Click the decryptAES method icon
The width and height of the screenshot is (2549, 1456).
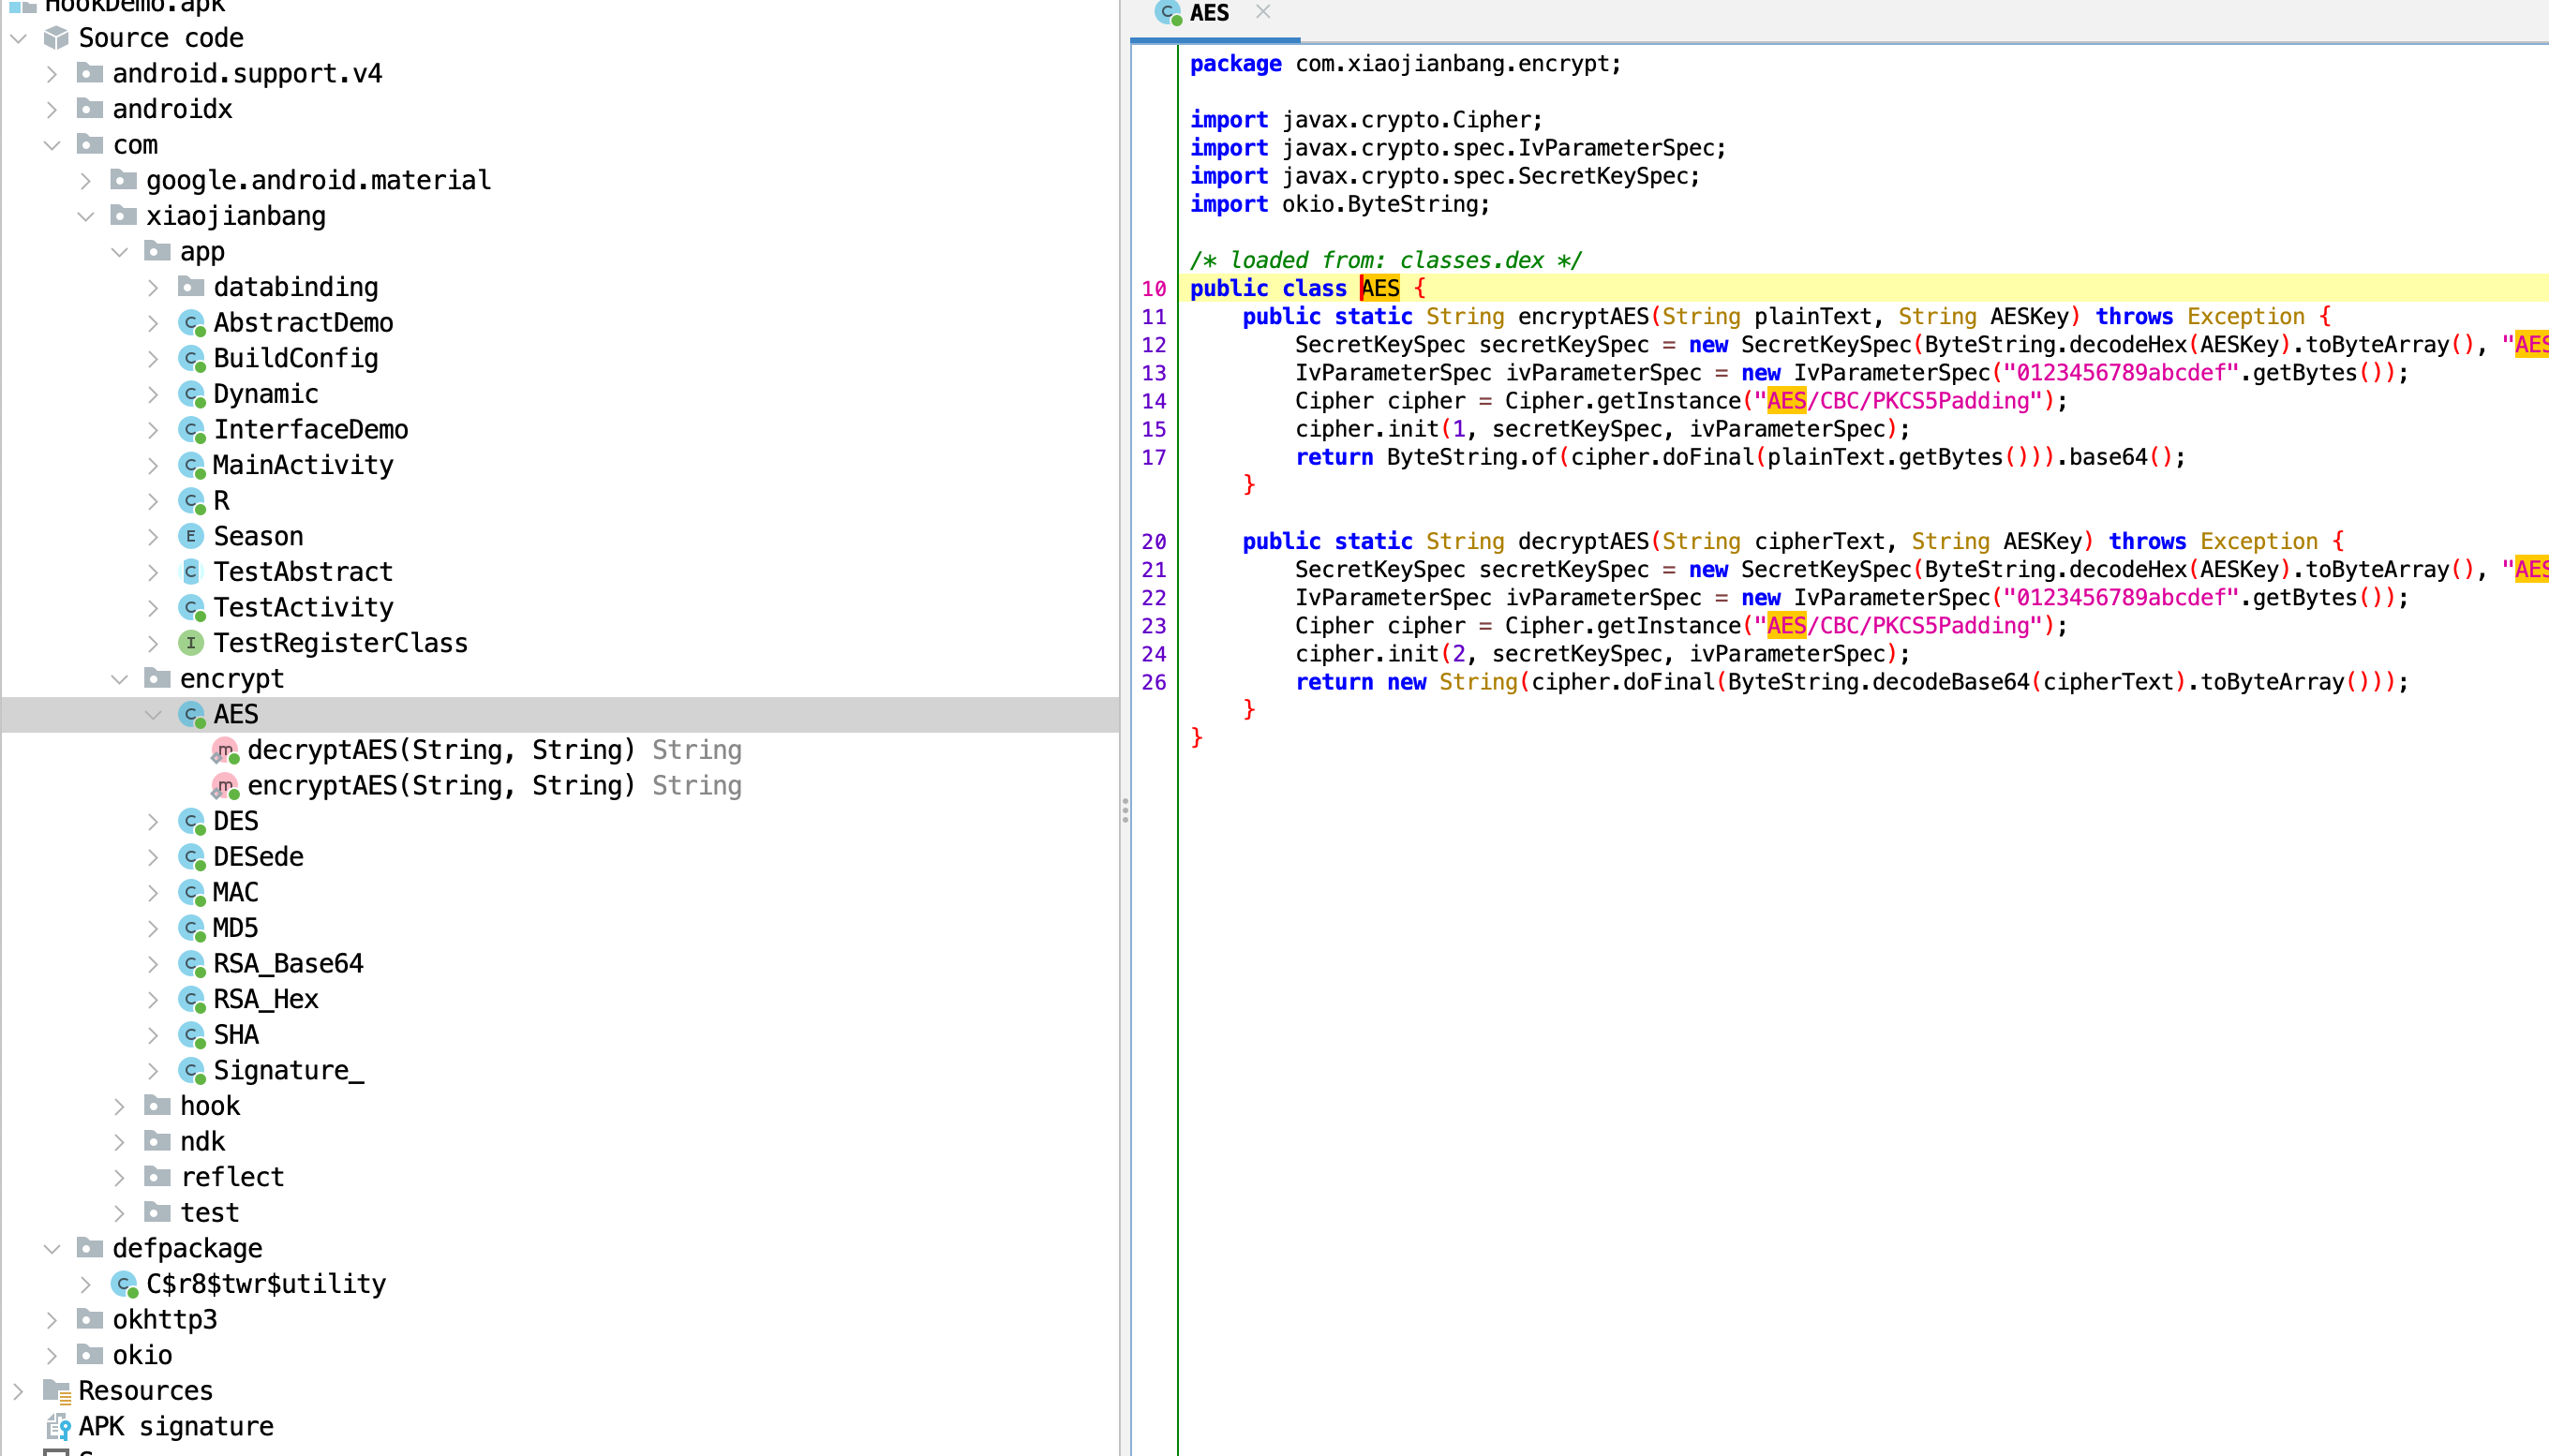pos(225,750)
